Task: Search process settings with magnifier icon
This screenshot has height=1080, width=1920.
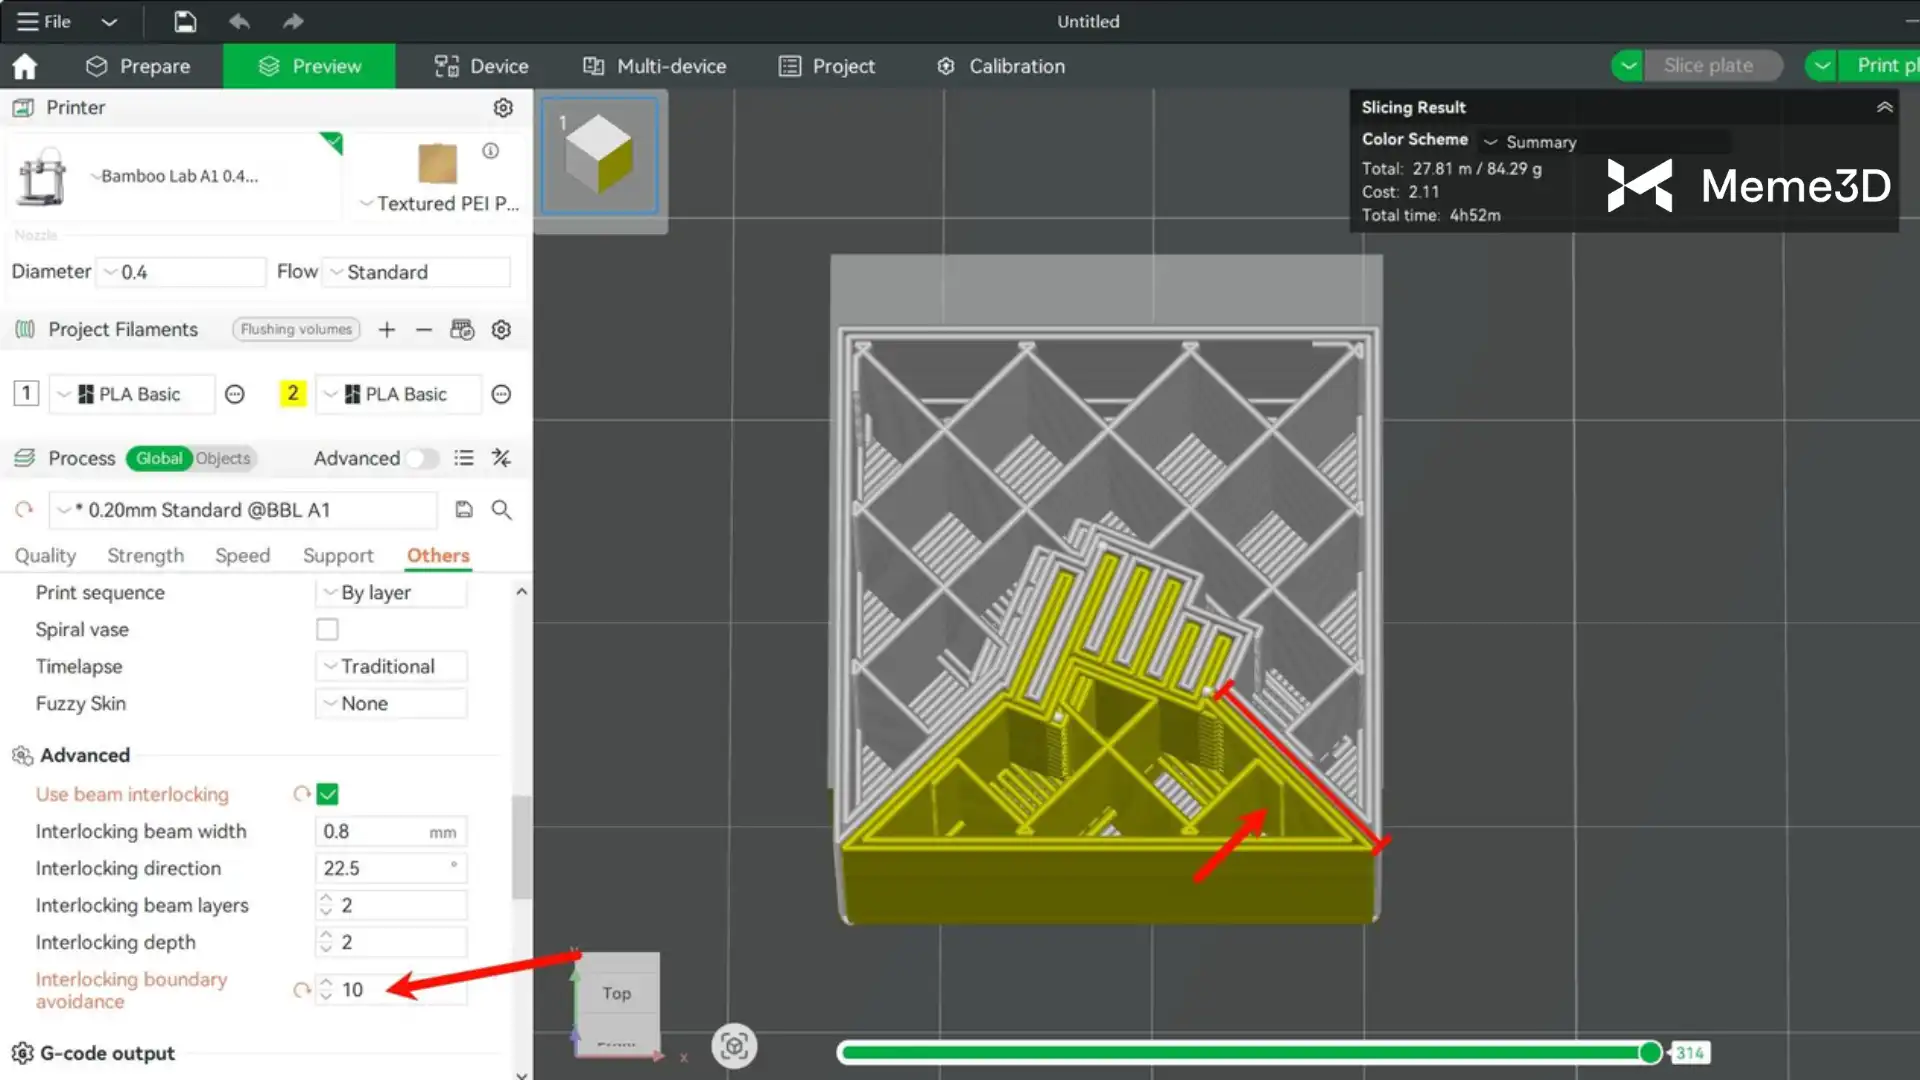Action: [x=502, y=510]
